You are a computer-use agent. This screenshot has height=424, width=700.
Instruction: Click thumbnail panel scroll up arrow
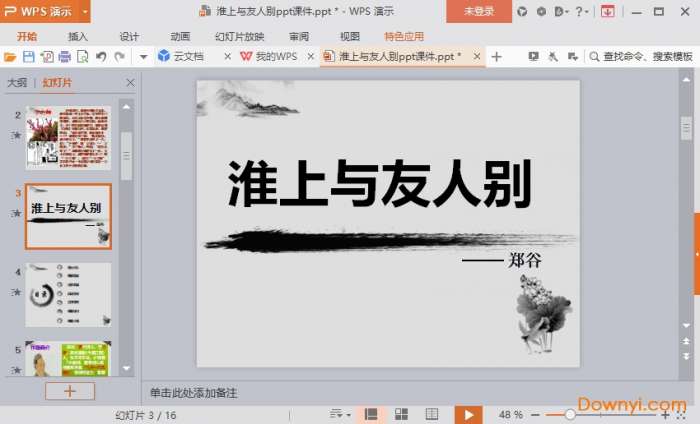click(126, 107)
